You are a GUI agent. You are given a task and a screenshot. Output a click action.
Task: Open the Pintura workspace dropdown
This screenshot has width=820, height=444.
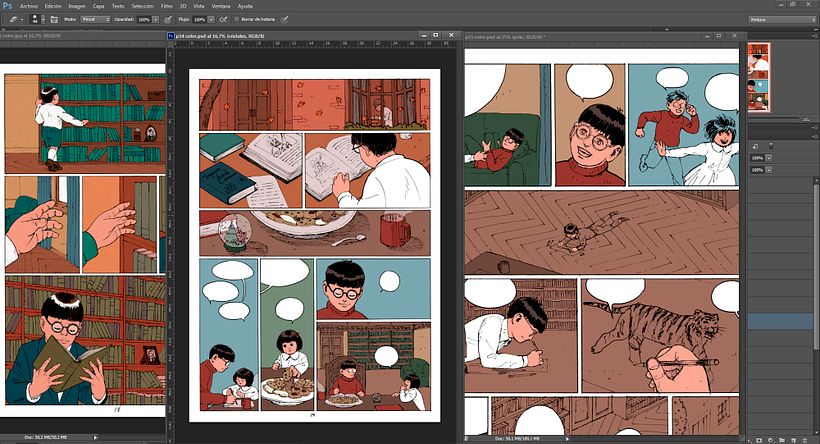point(782,19)
